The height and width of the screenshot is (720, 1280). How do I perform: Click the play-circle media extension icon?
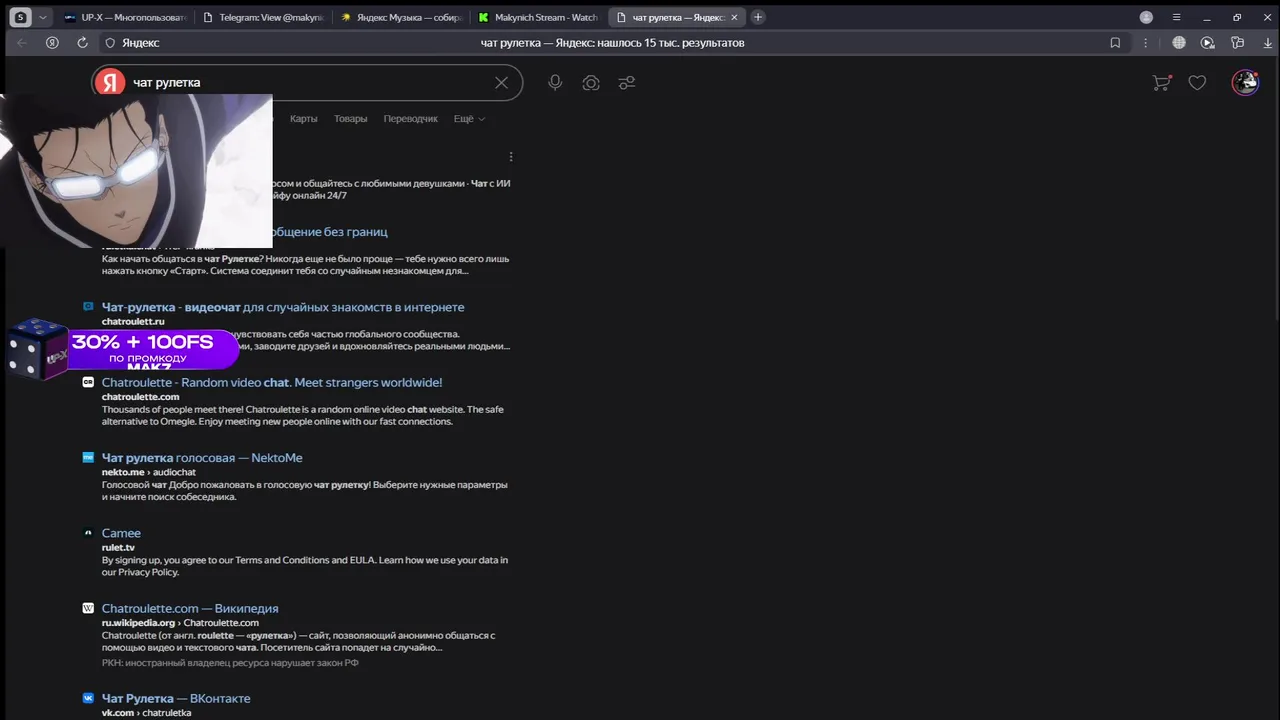pos(1208,43)
